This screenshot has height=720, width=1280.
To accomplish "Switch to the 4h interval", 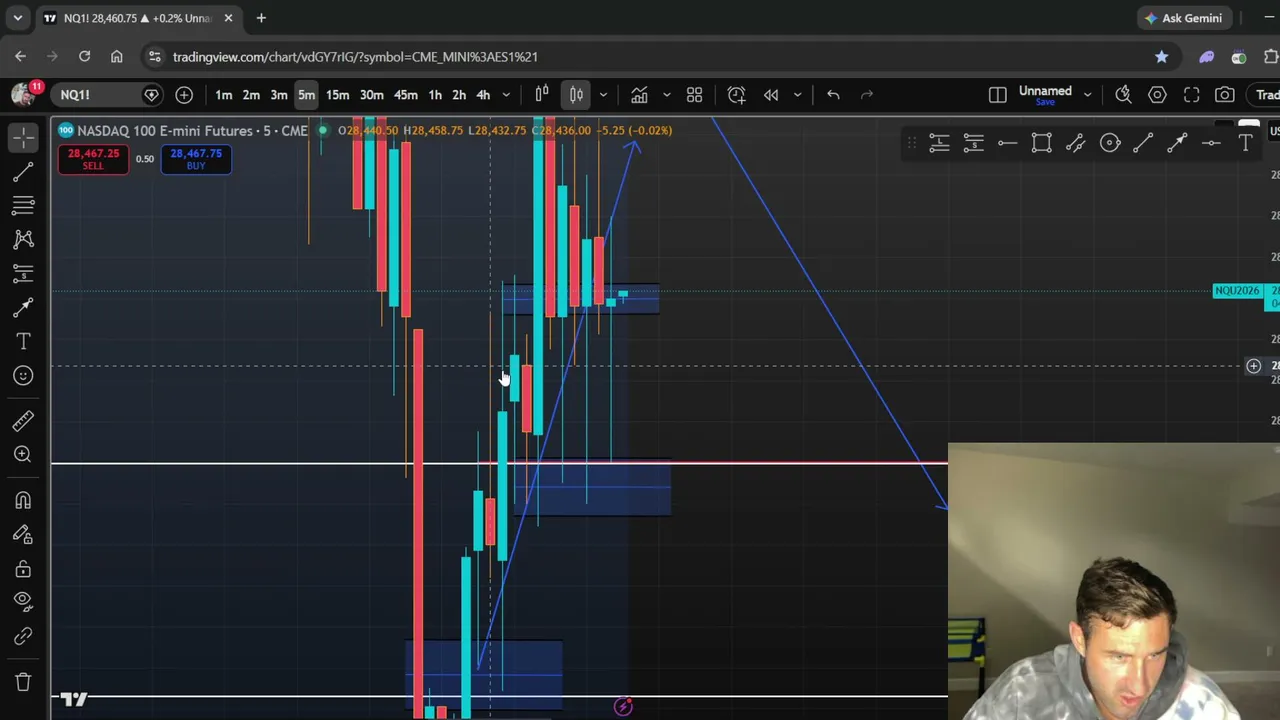I will (x=483, y=95).
